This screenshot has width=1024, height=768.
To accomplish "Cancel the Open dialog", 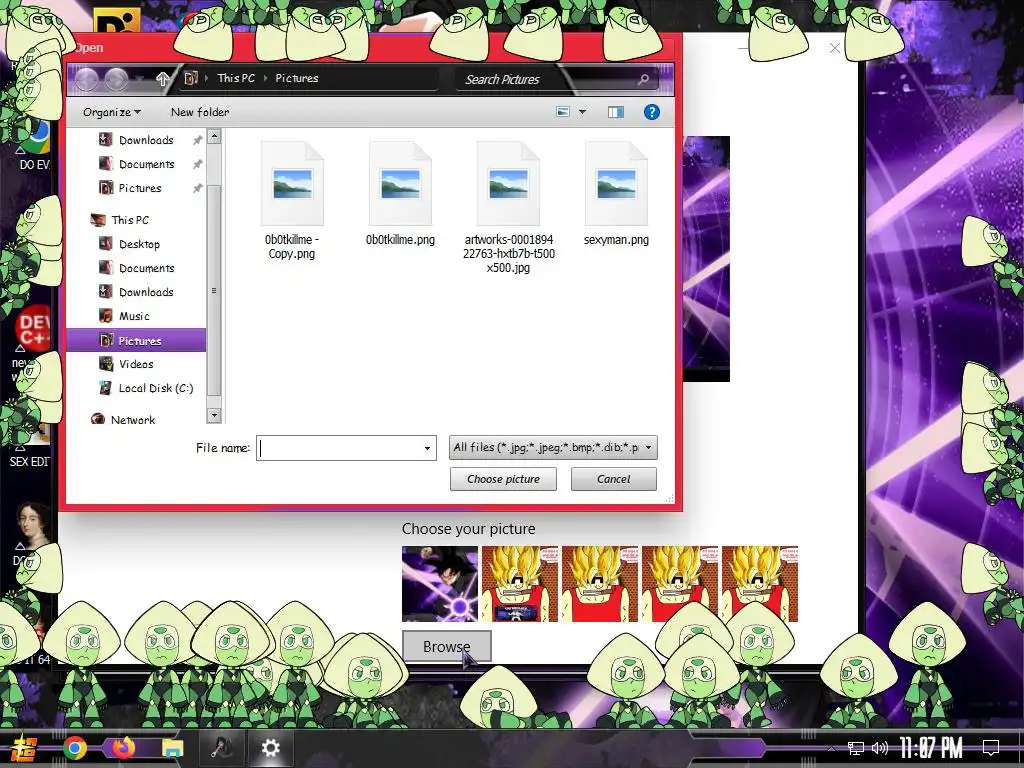I will point(613,479).
